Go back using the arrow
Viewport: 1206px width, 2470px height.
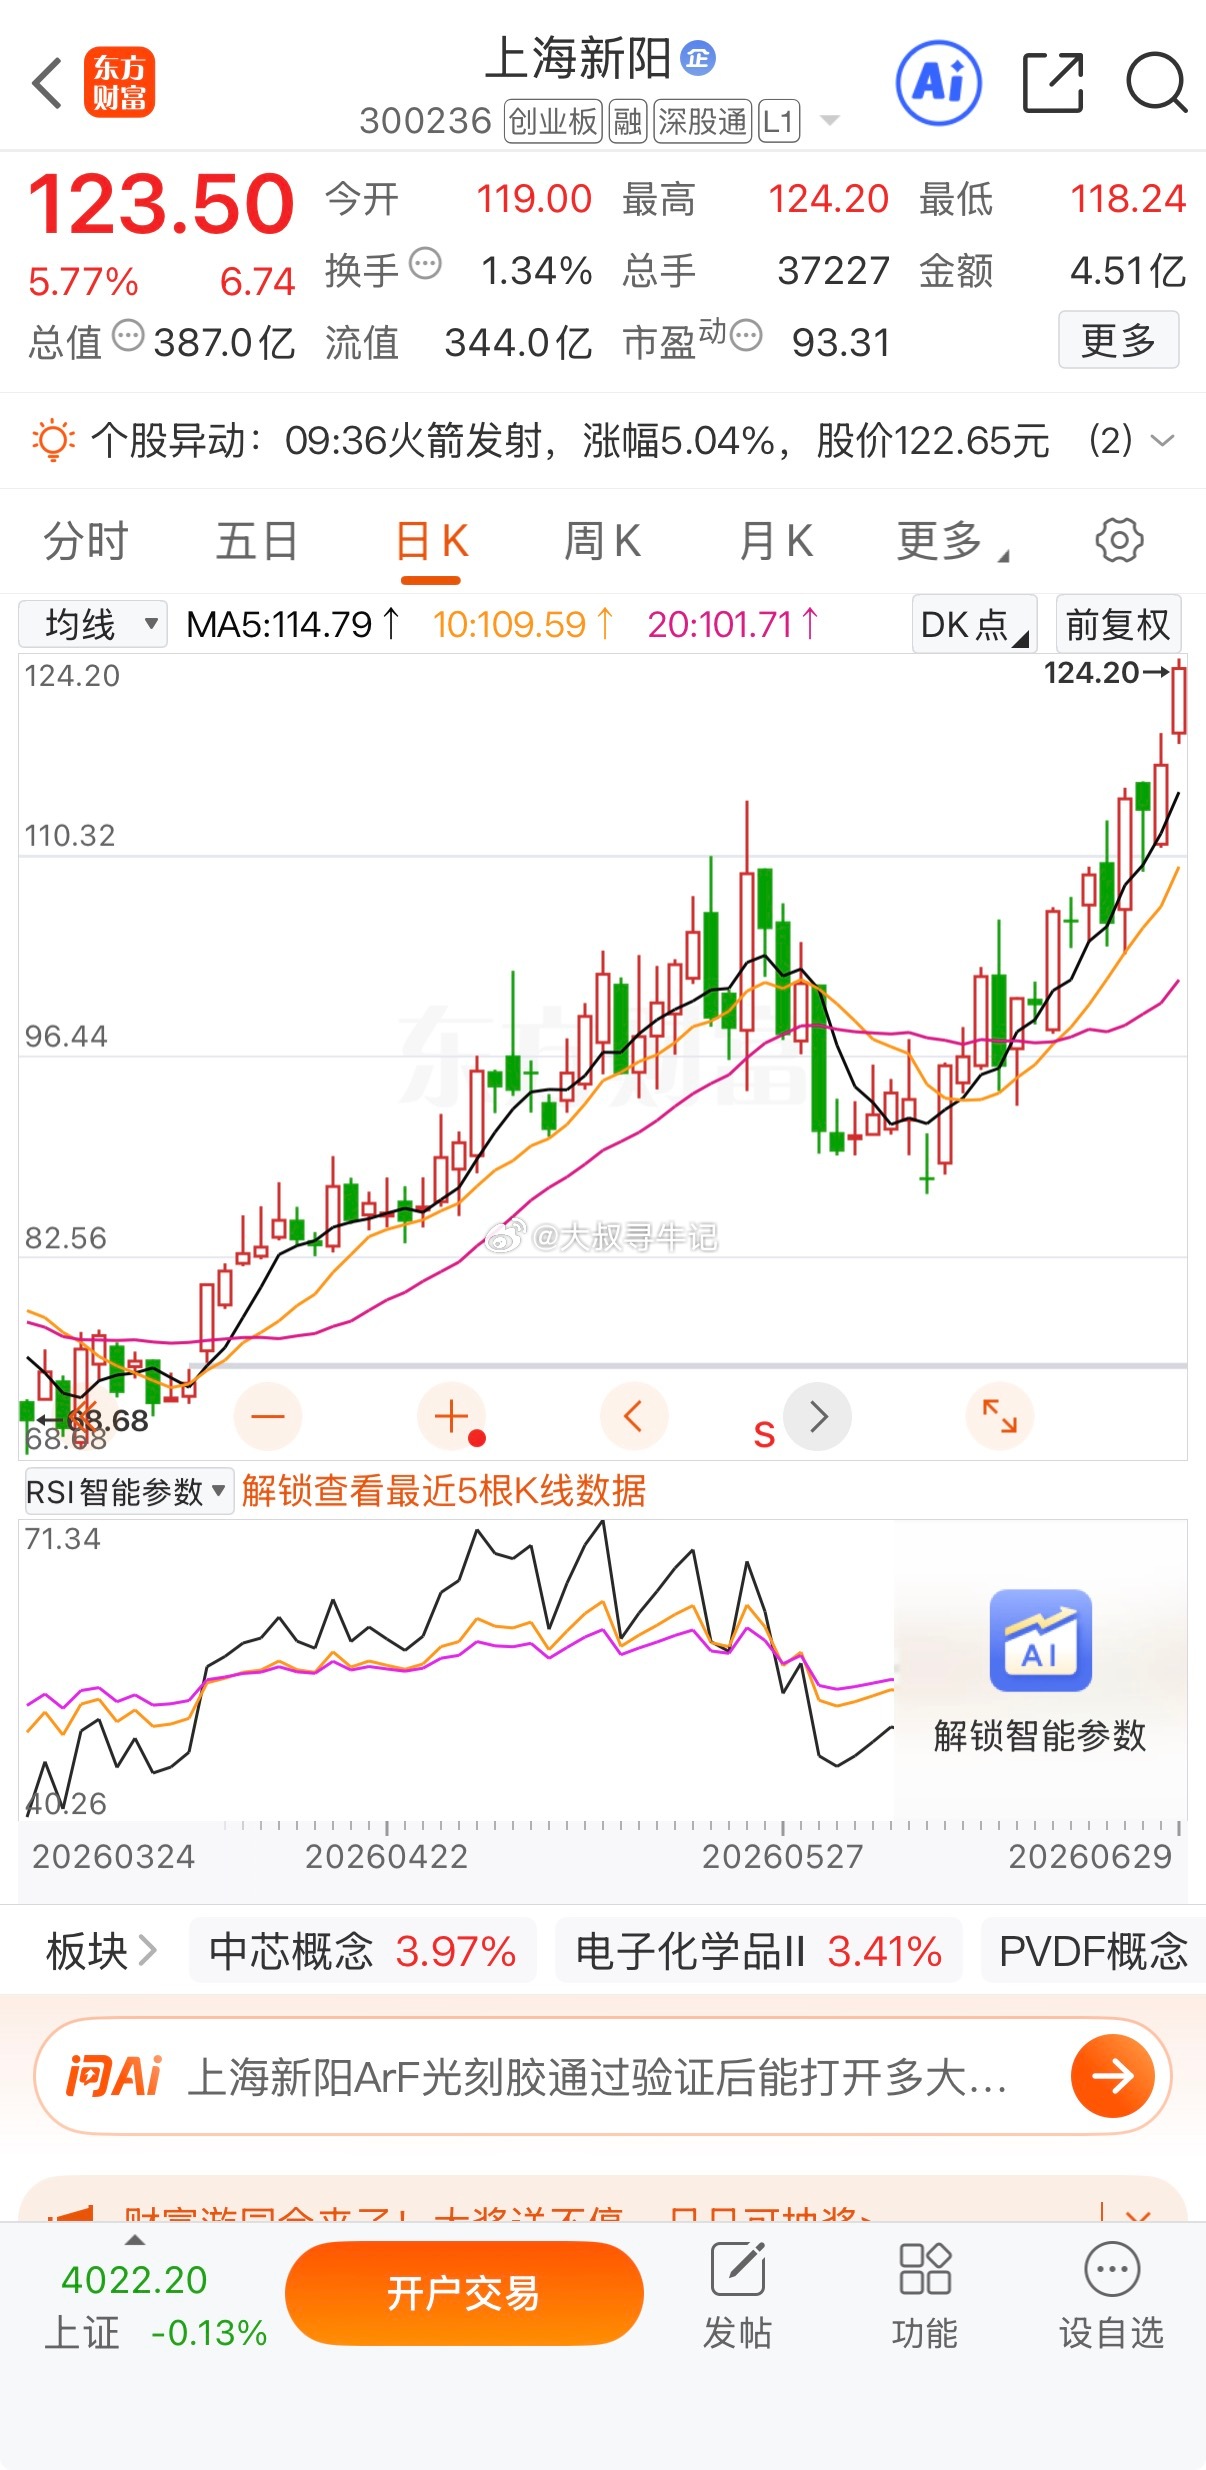click(x=47, y=83)
